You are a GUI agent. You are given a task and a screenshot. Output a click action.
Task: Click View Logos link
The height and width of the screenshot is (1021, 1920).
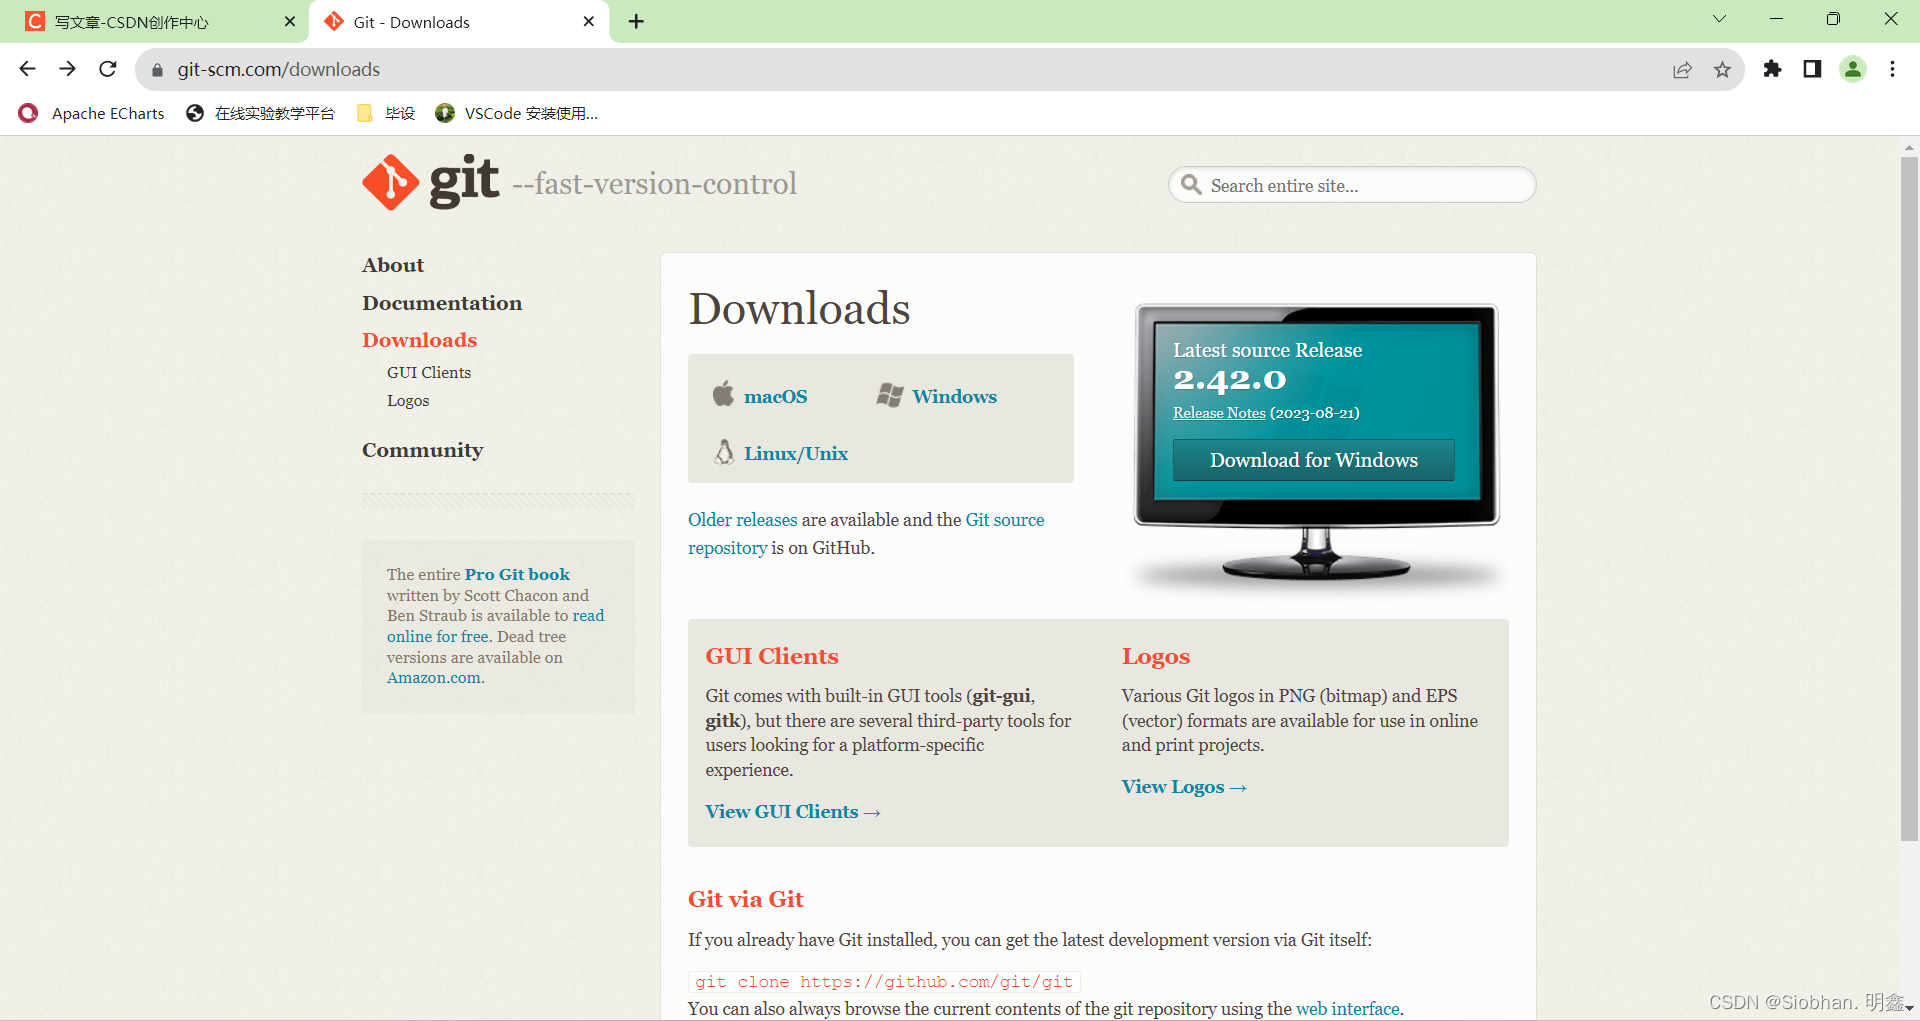(1184, 787)
